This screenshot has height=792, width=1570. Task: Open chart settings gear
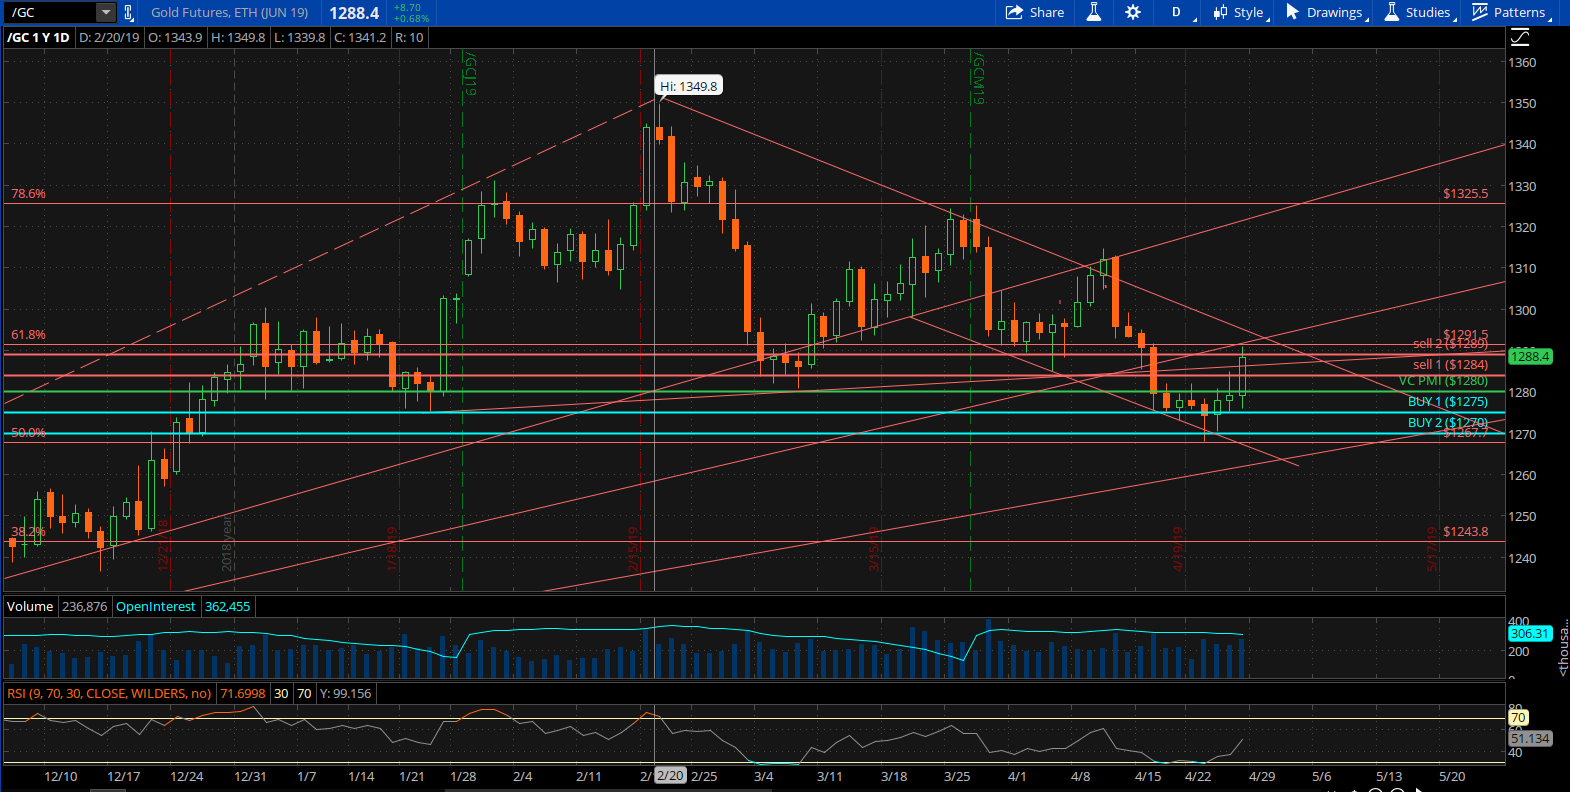(1133, 12)
